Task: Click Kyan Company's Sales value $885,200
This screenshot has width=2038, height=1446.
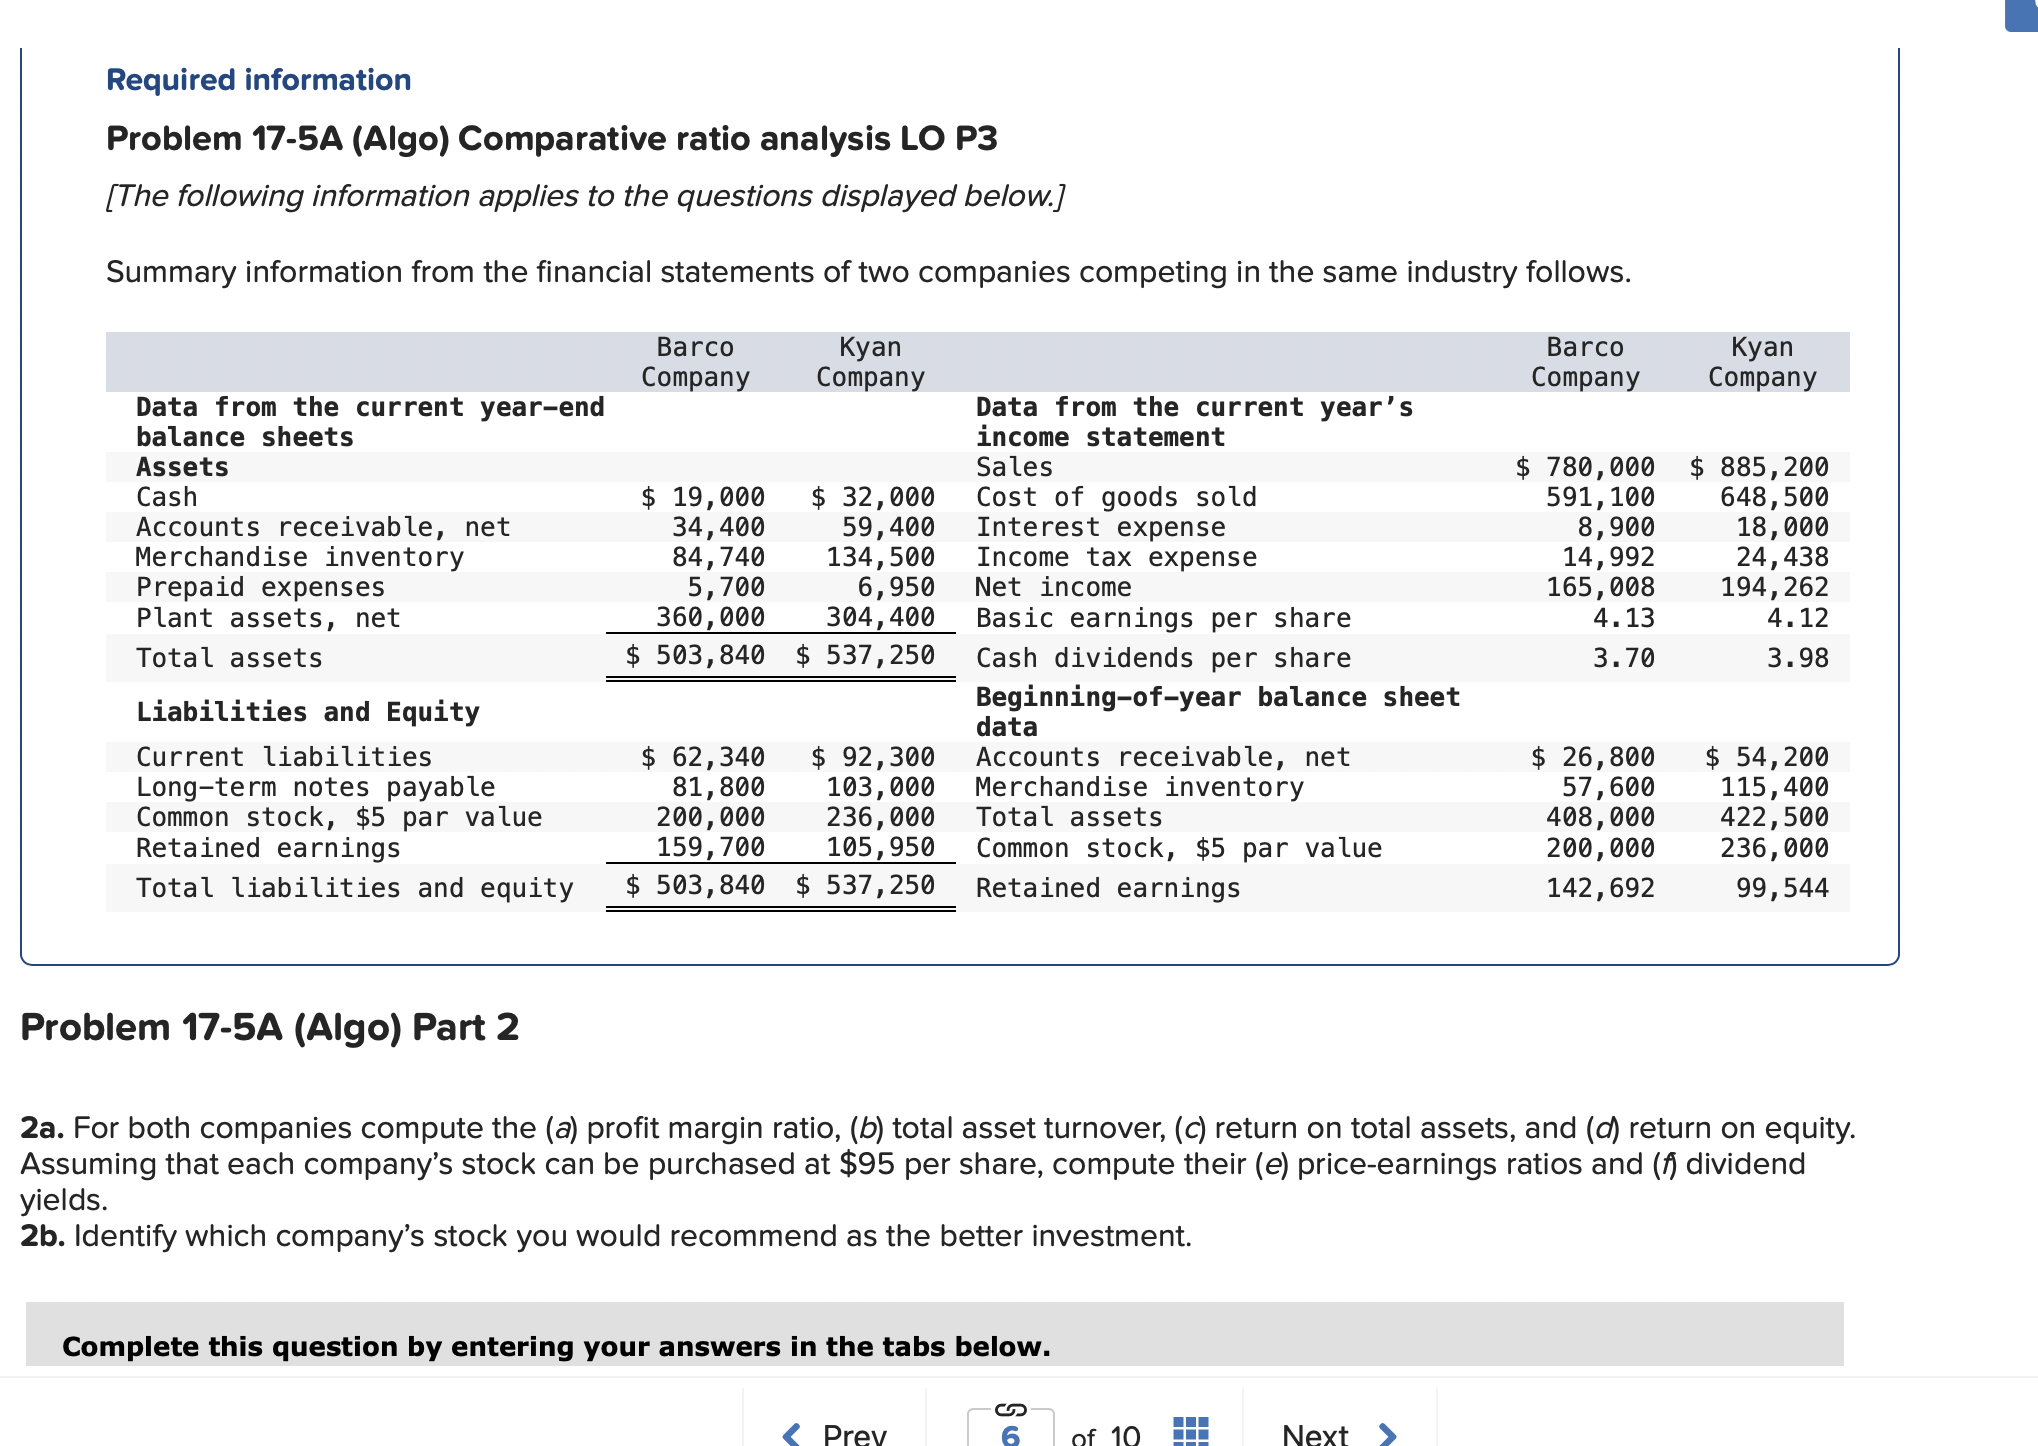Action: (x=1759, y=467)
